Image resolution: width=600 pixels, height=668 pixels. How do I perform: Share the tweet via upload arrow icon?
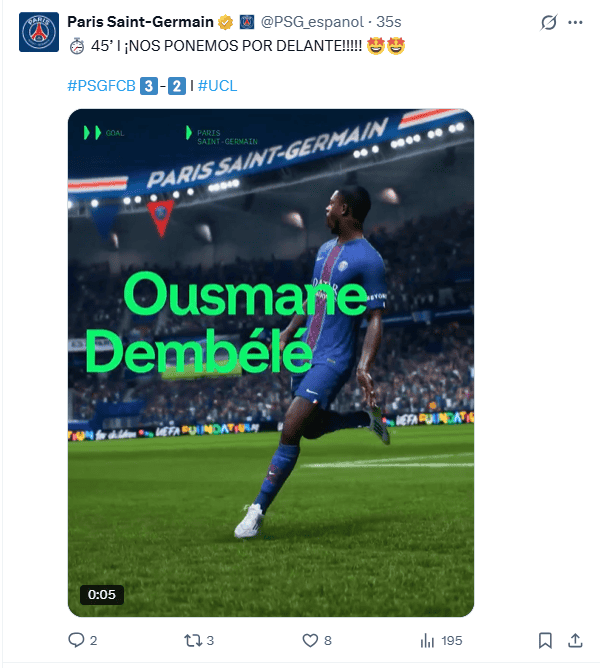coord(575,640)
